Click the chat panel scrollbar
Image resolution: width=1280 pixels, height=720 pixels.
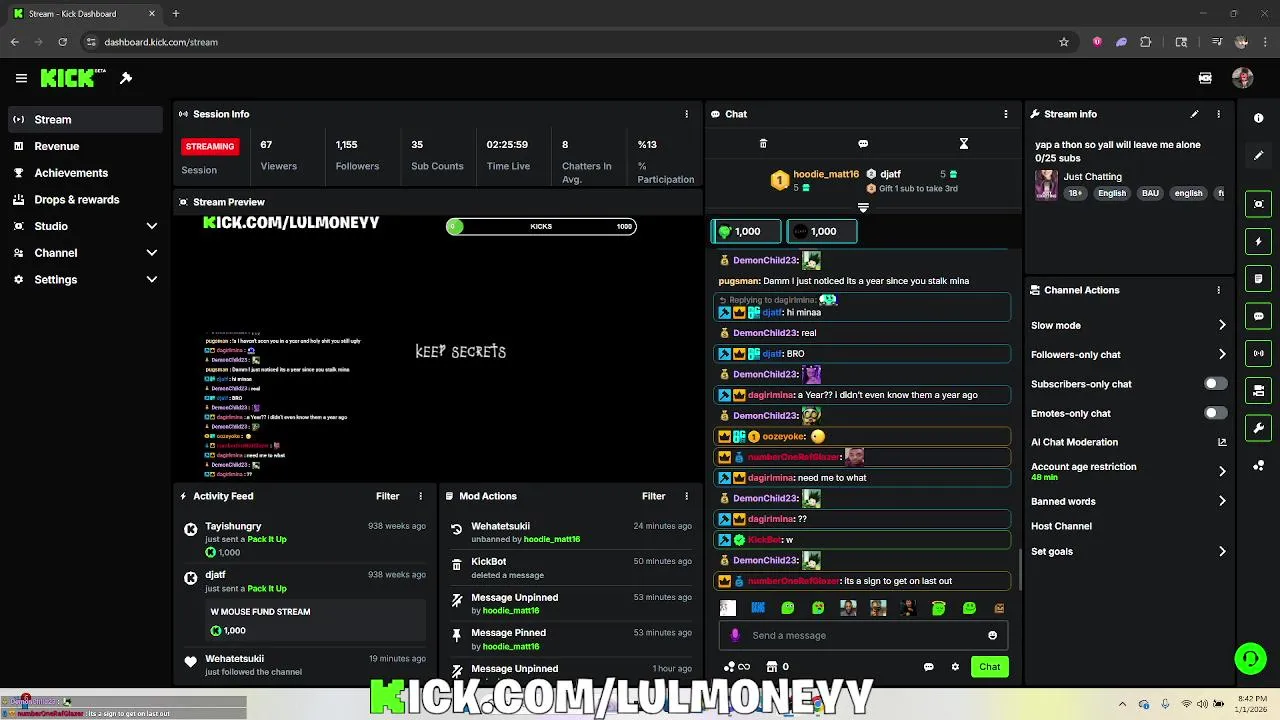pyautogui.click(x=1019, y=570)
